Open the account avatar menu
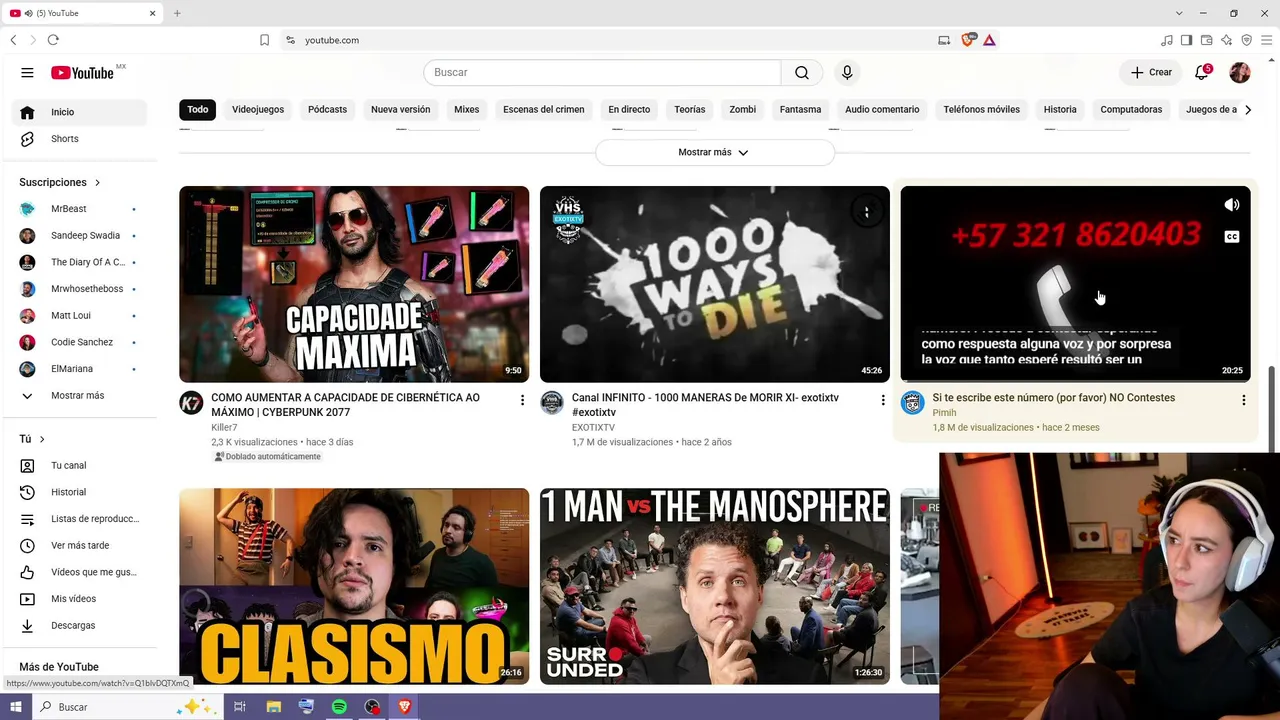 pyautogui.click(x=1240, y=73)
